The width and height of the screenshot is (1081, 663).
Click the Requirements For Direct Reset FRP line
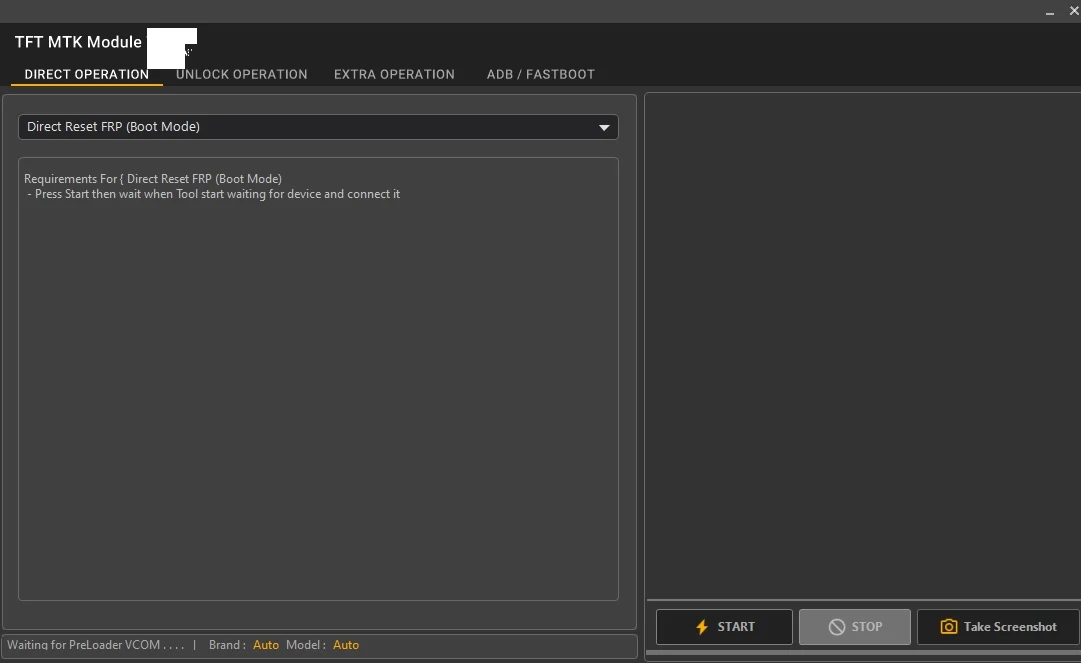click(153, 178)
